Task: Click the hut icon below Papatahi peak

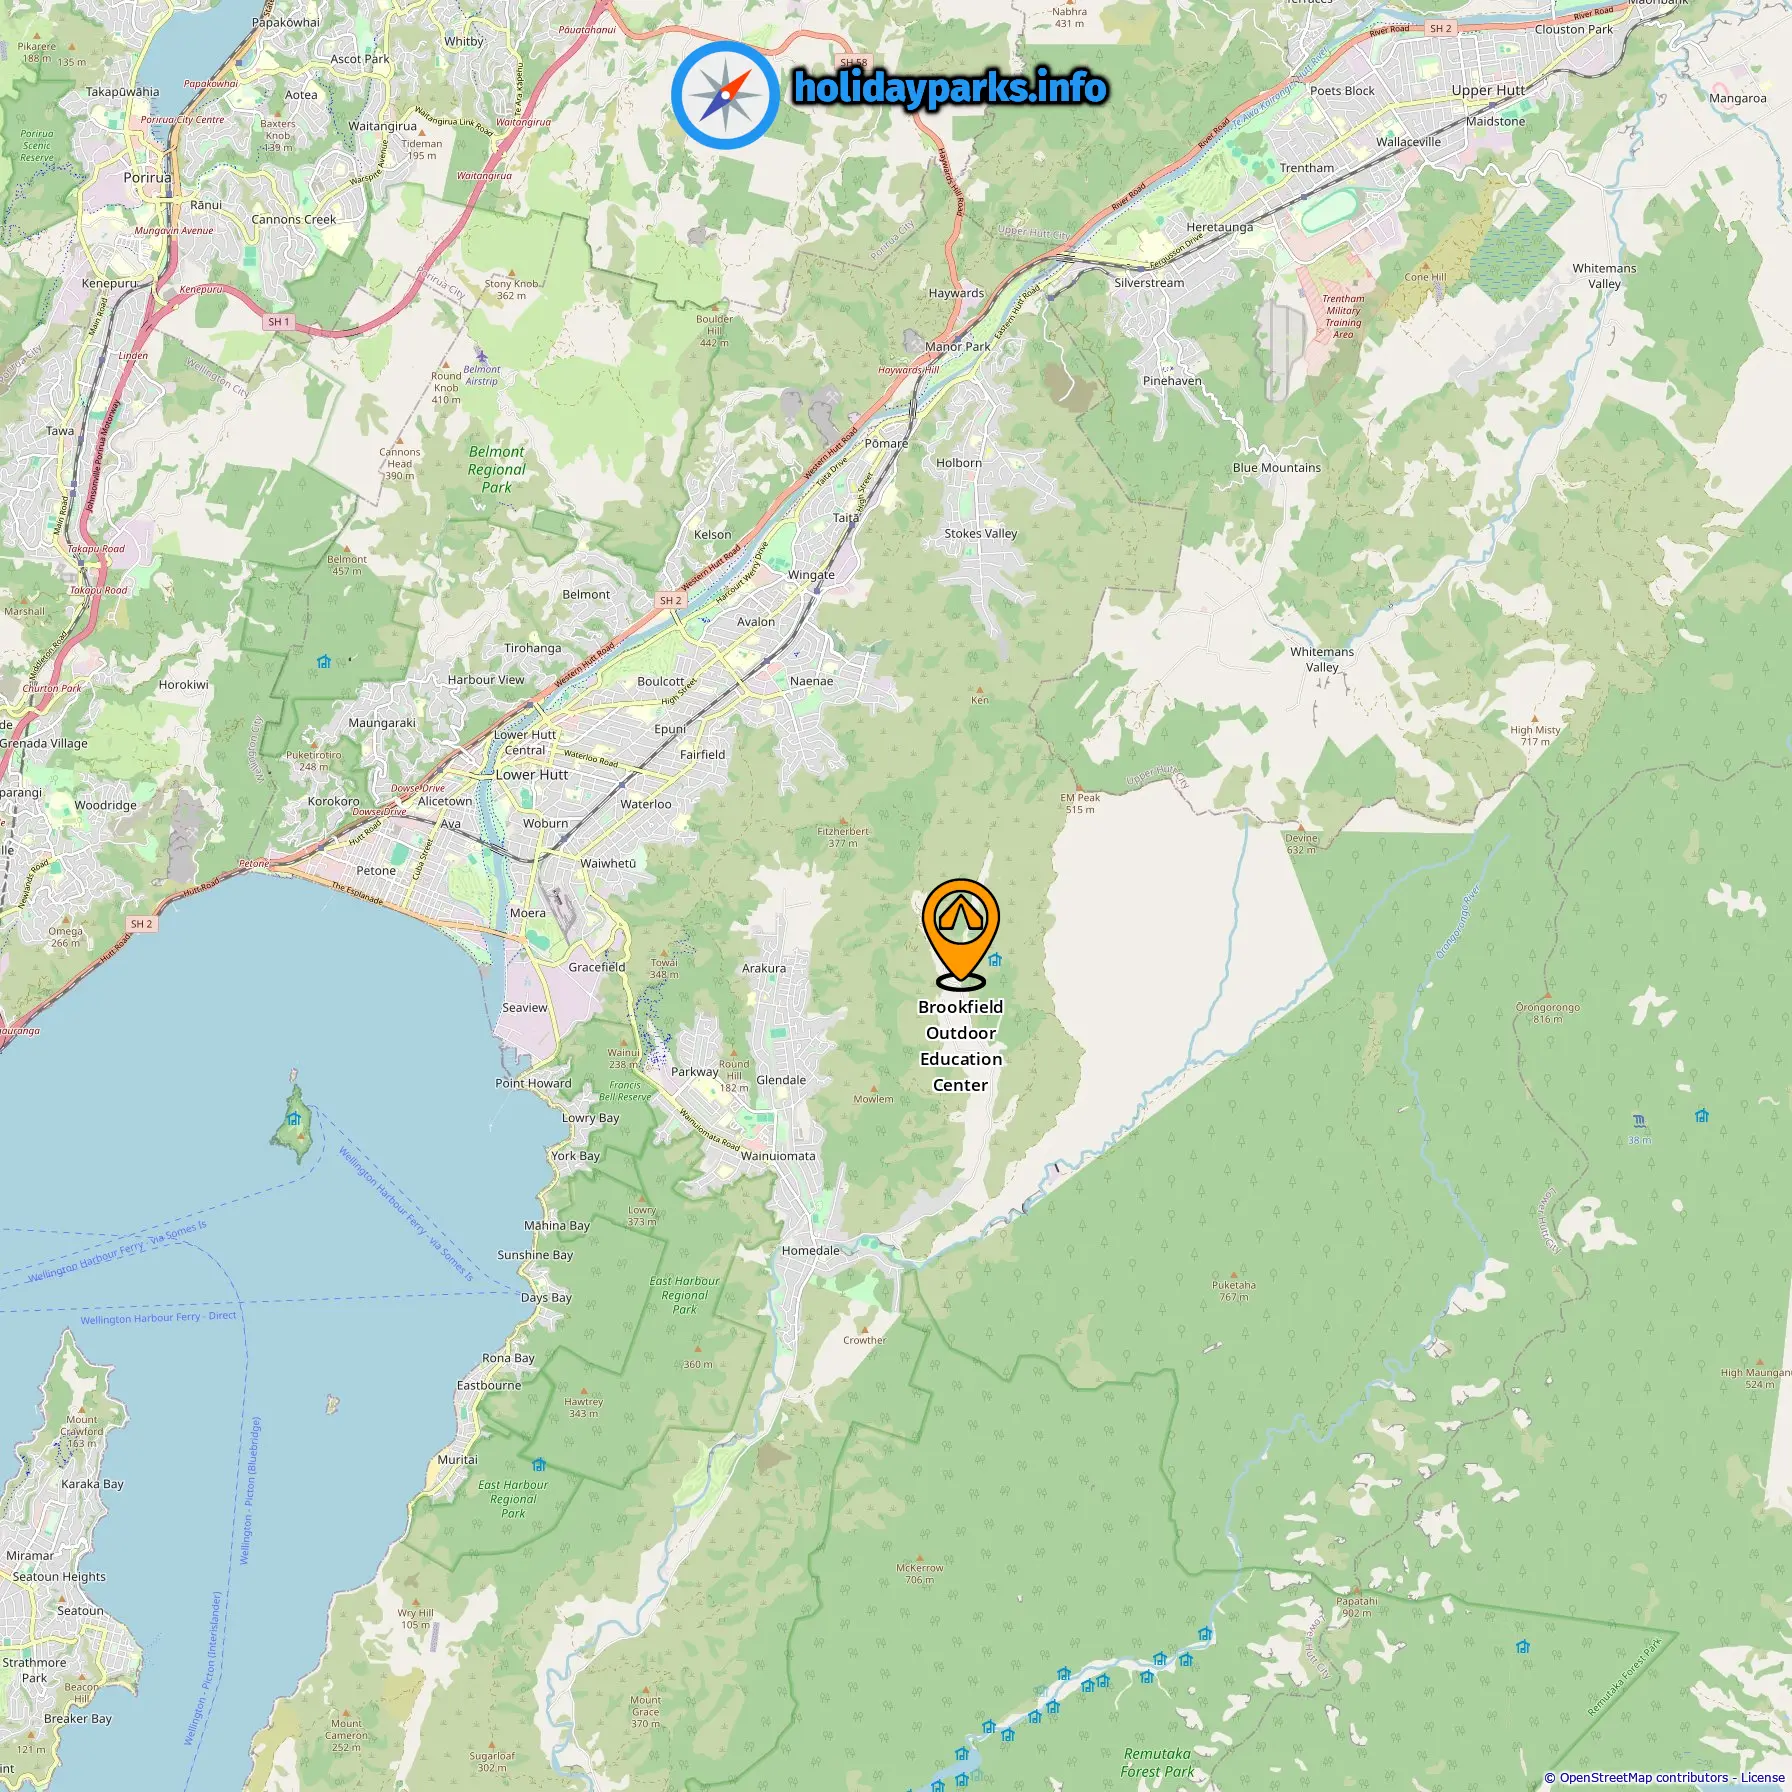Action: point(1522,1646)
